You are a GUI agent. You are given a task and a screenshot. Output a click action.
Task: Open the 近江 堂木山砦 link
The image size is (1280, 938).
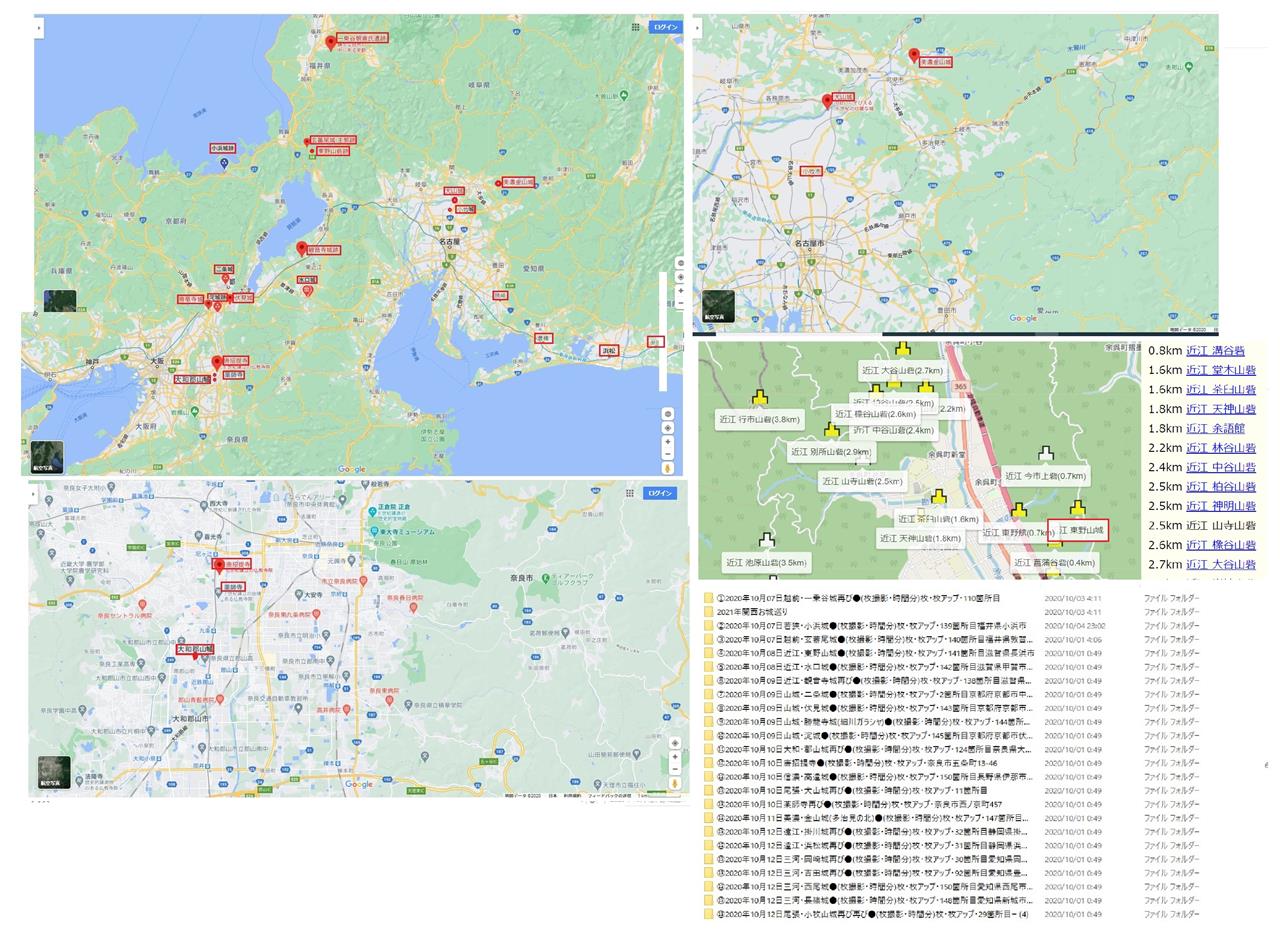[x=1221, y=370]
